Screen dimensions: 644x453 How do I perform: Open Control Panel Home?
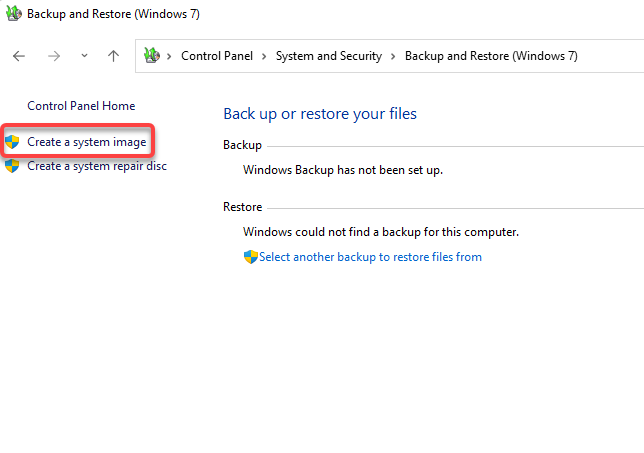click(x=81, y=106)
